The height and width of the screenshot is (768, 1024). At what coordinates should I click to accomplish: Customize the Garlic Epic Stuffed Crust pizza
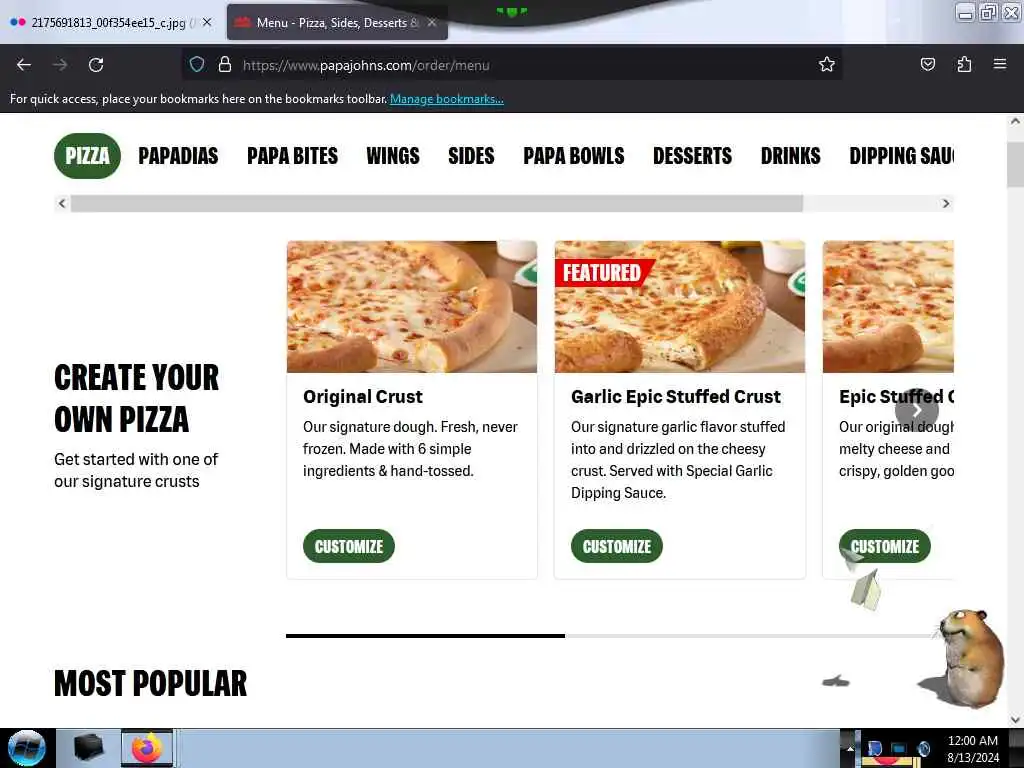point(616,546)
